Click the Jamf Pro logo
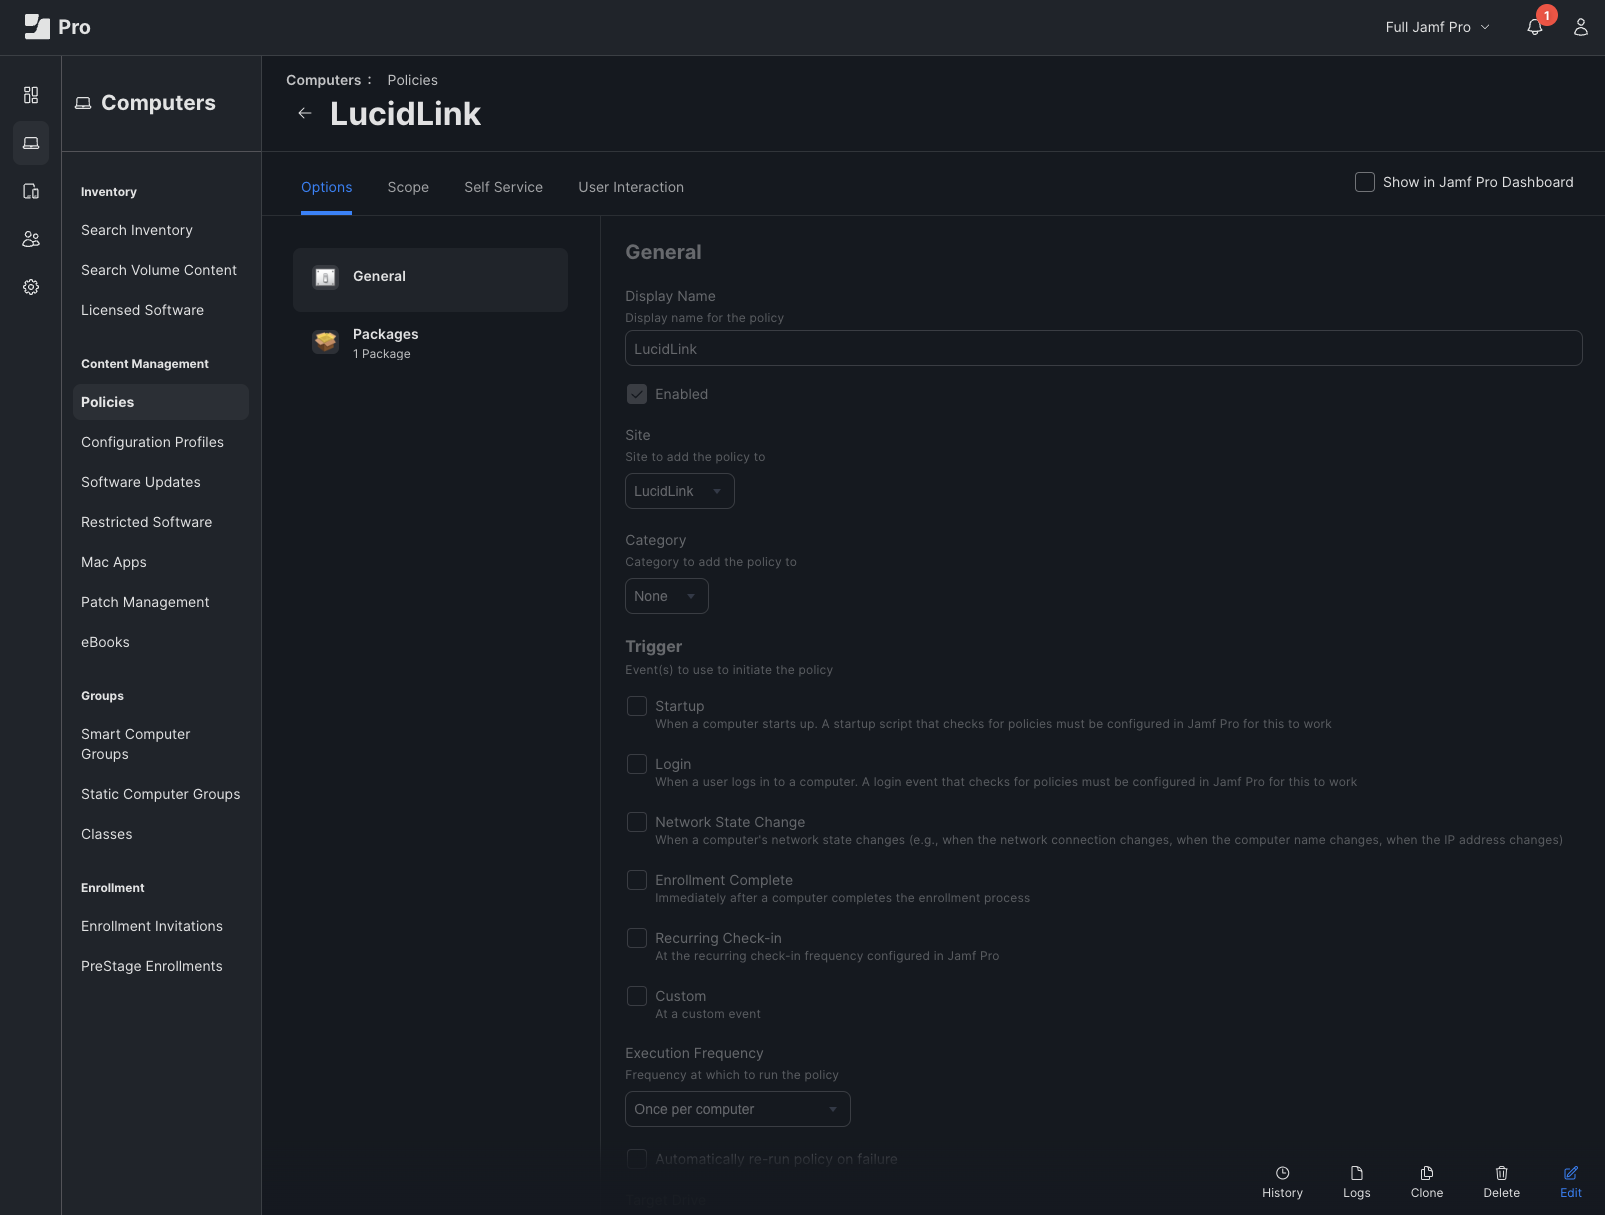 pyautogui.click(x=57, y=27)
